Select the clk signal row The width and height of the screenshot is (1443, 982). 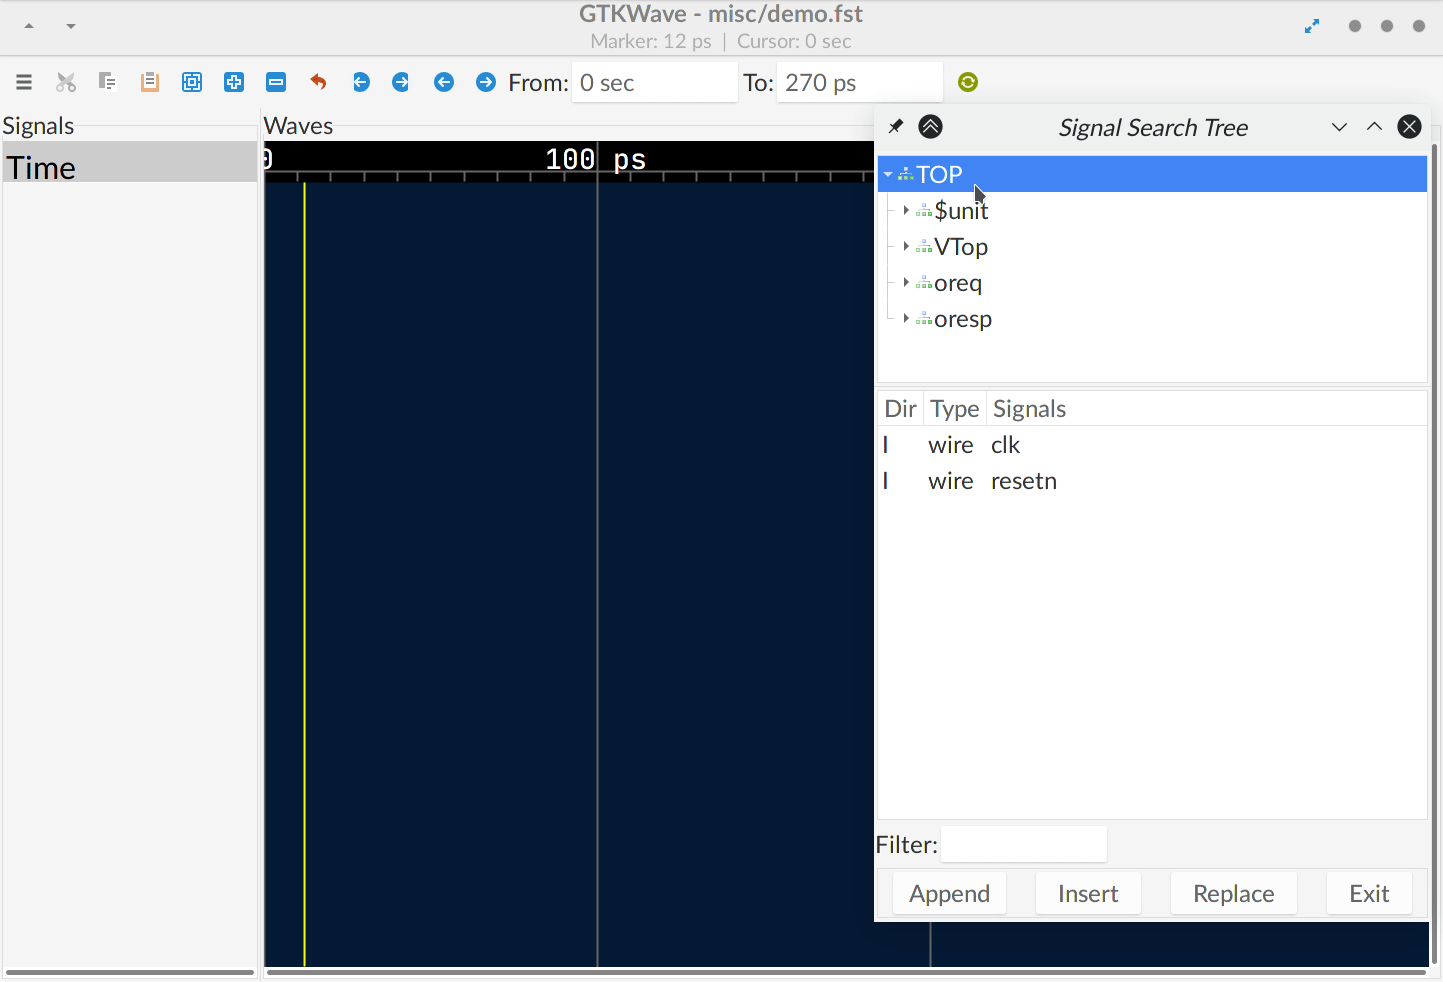pyautogui.click(x=1152, y=445)
